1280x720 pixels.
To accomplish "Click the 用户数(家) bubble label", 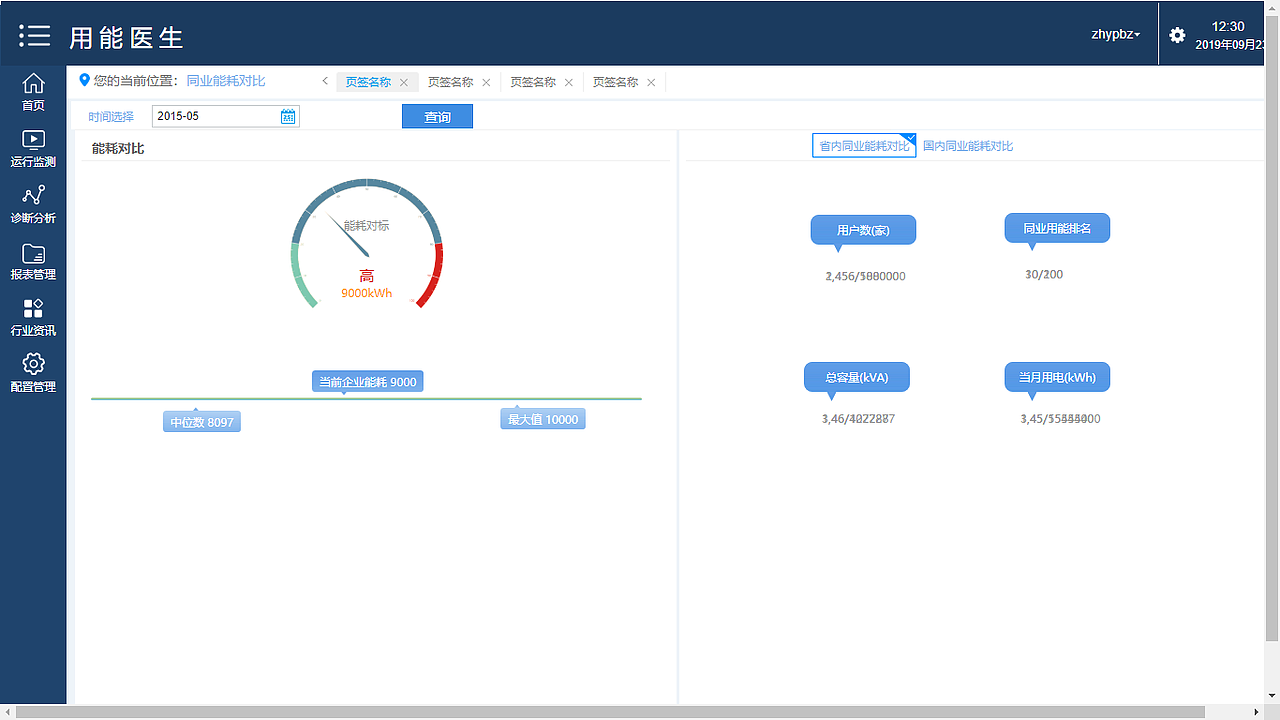I will [x=863, y=230].
